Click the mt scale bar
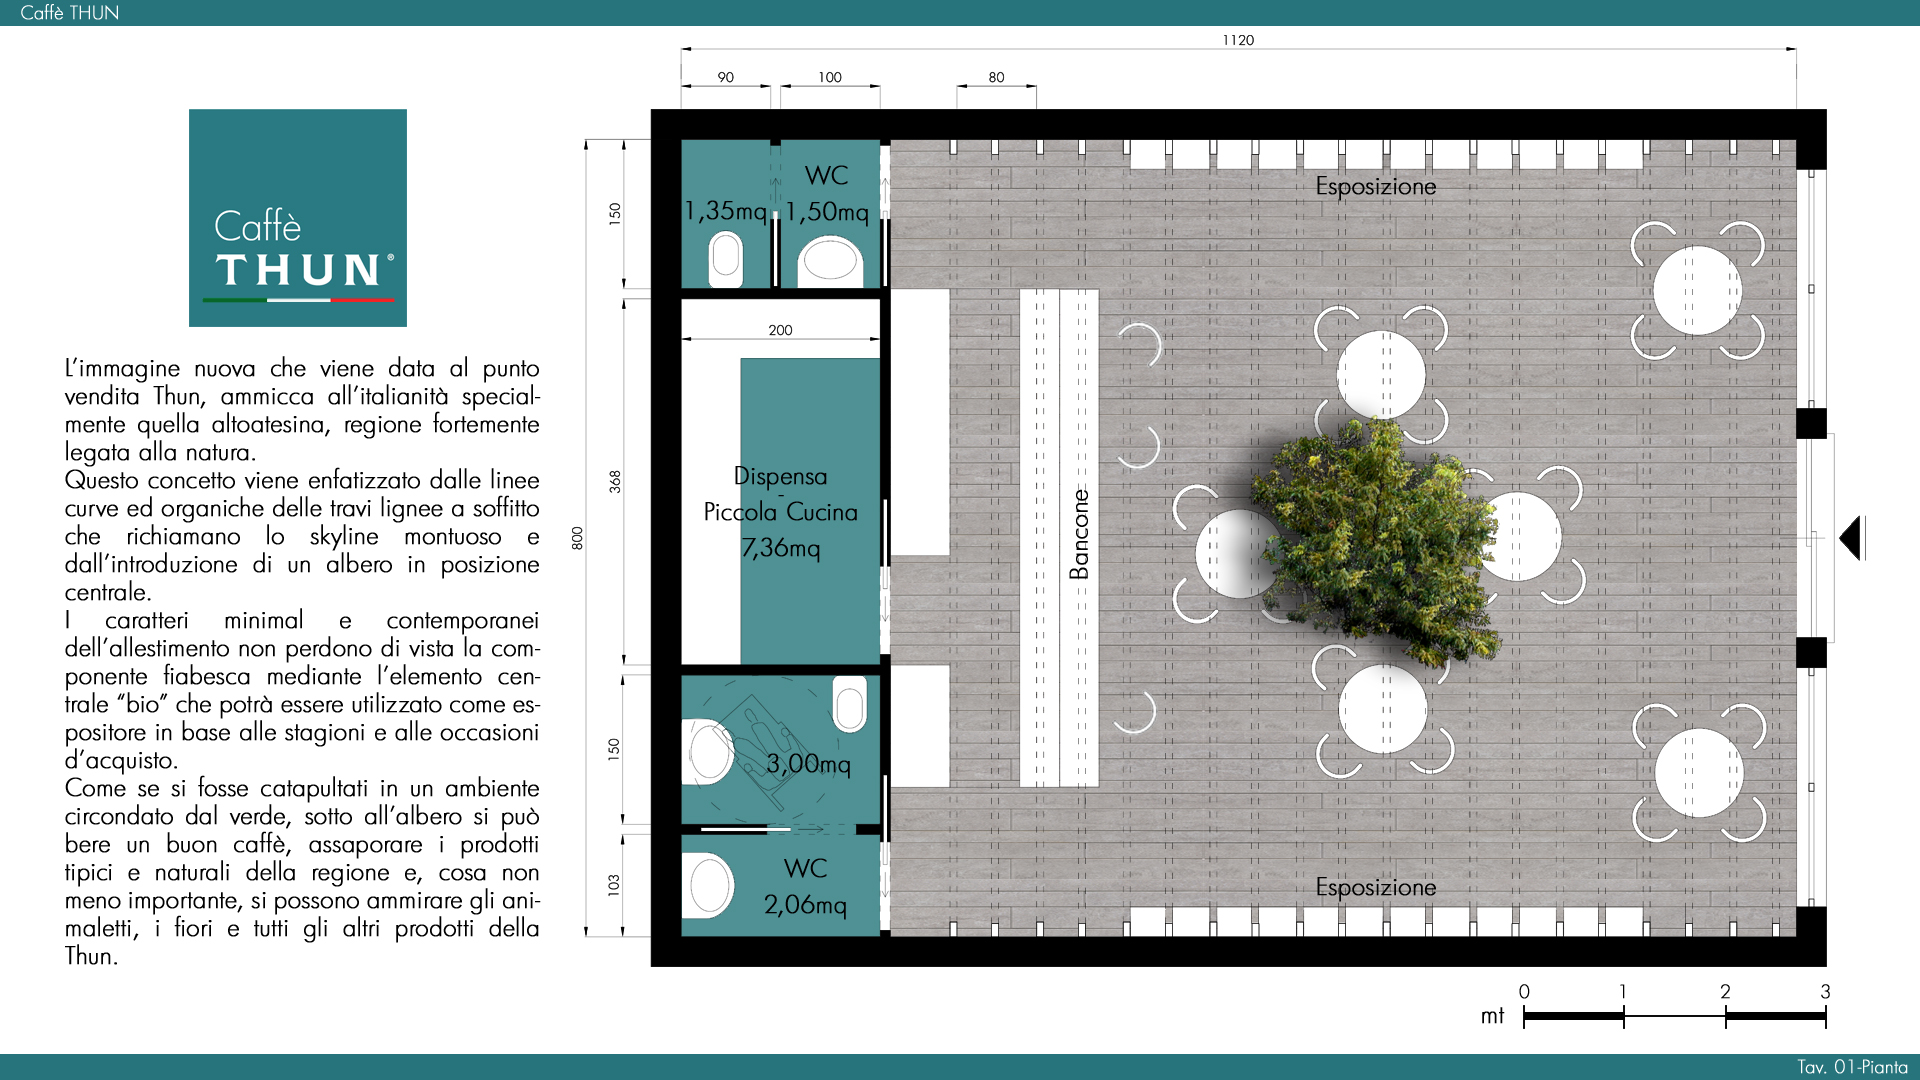This screenshot has height=1080, width=1920. coord(1674,1016)
